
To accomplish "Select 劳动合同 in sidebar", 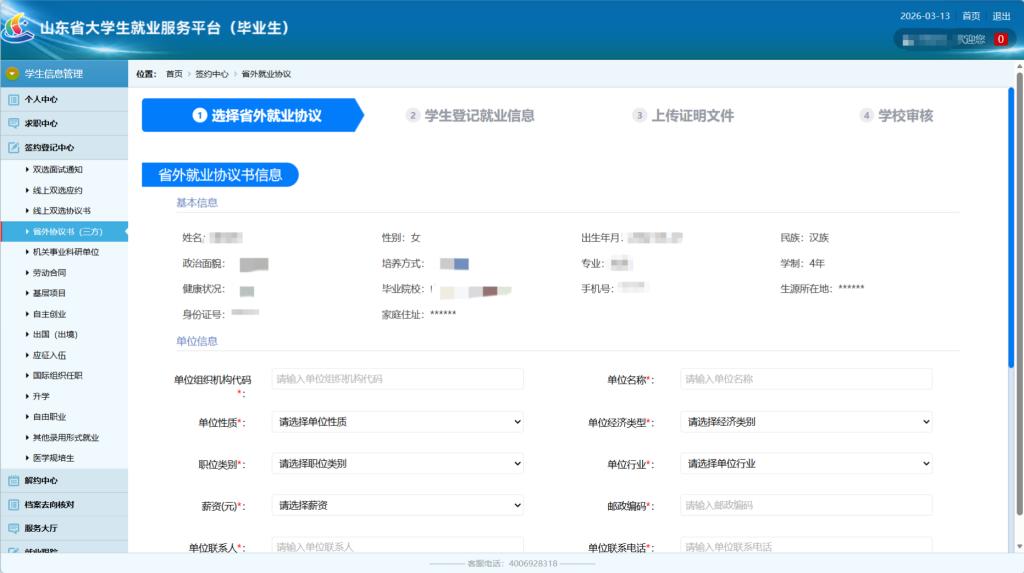I will [x=49, y=273].
